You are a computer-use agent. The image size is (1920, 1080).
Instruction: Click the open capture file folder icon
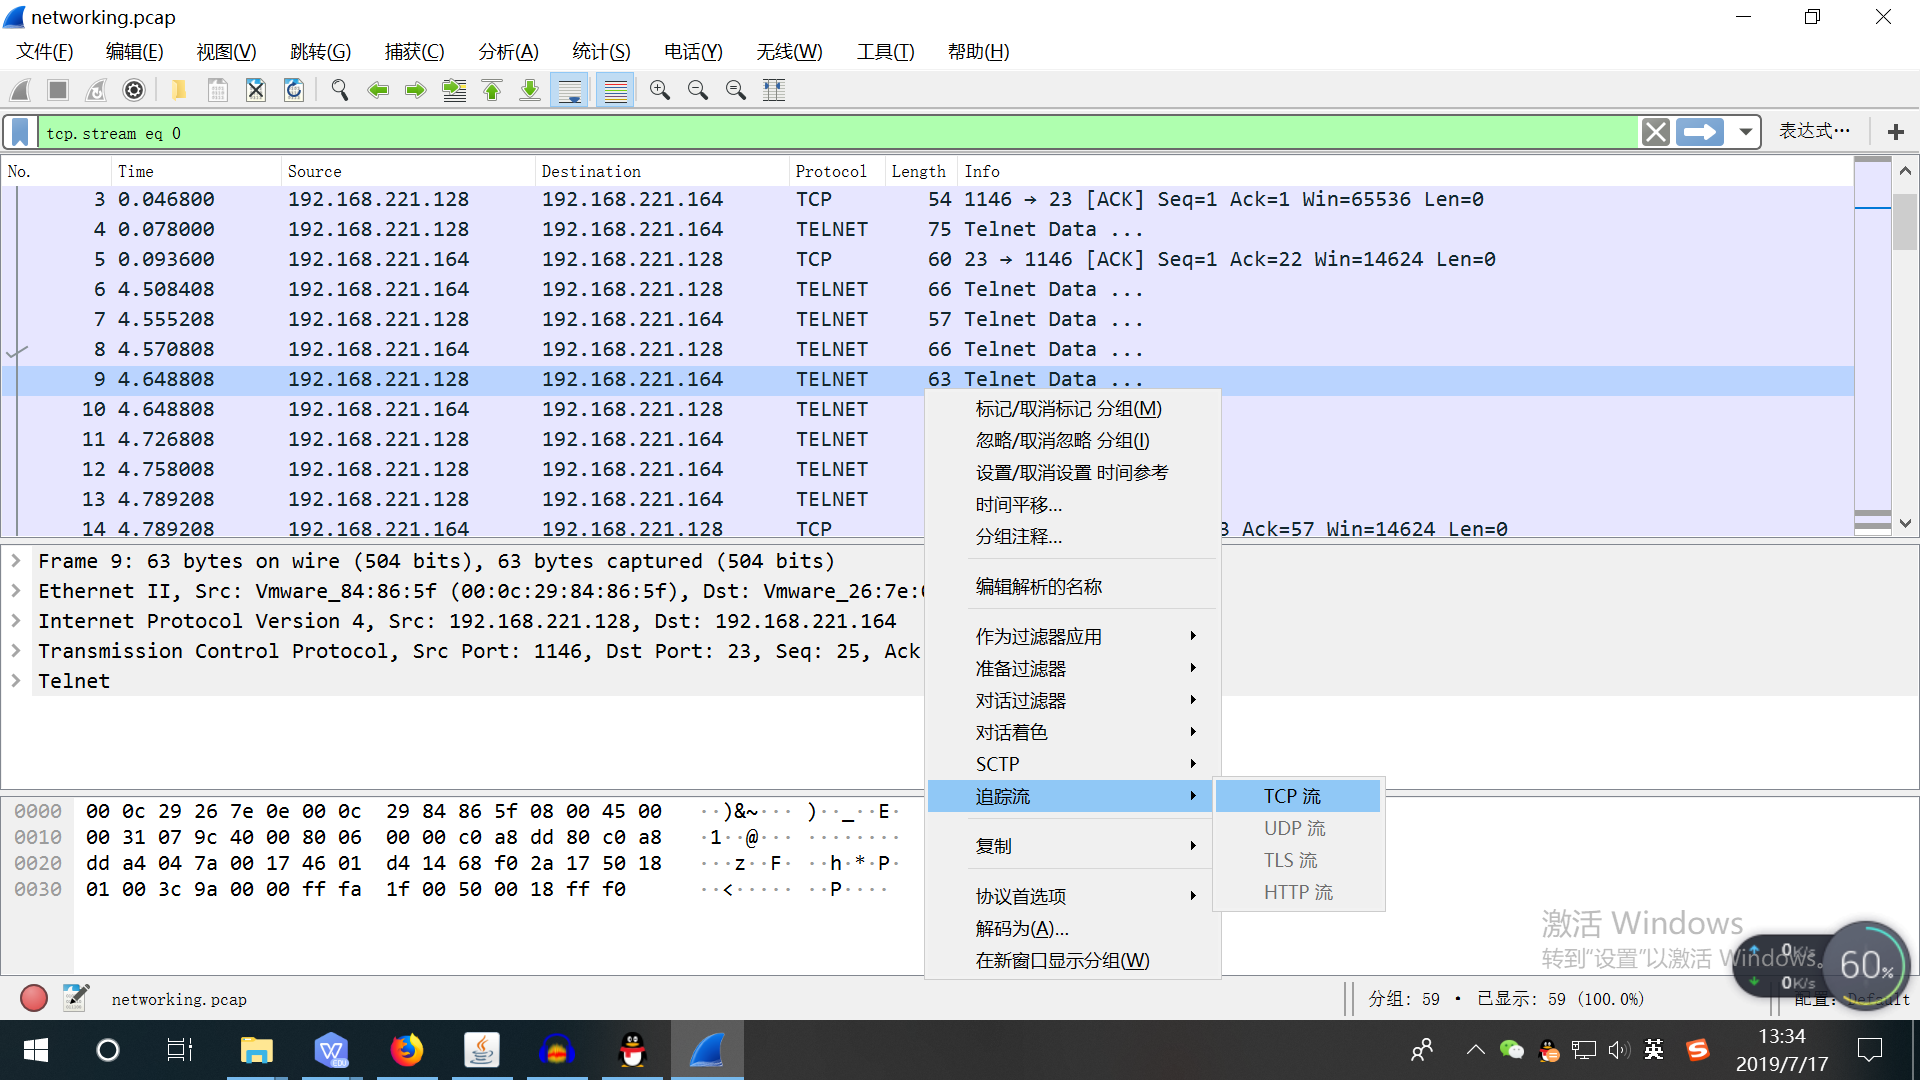[178, 91]
